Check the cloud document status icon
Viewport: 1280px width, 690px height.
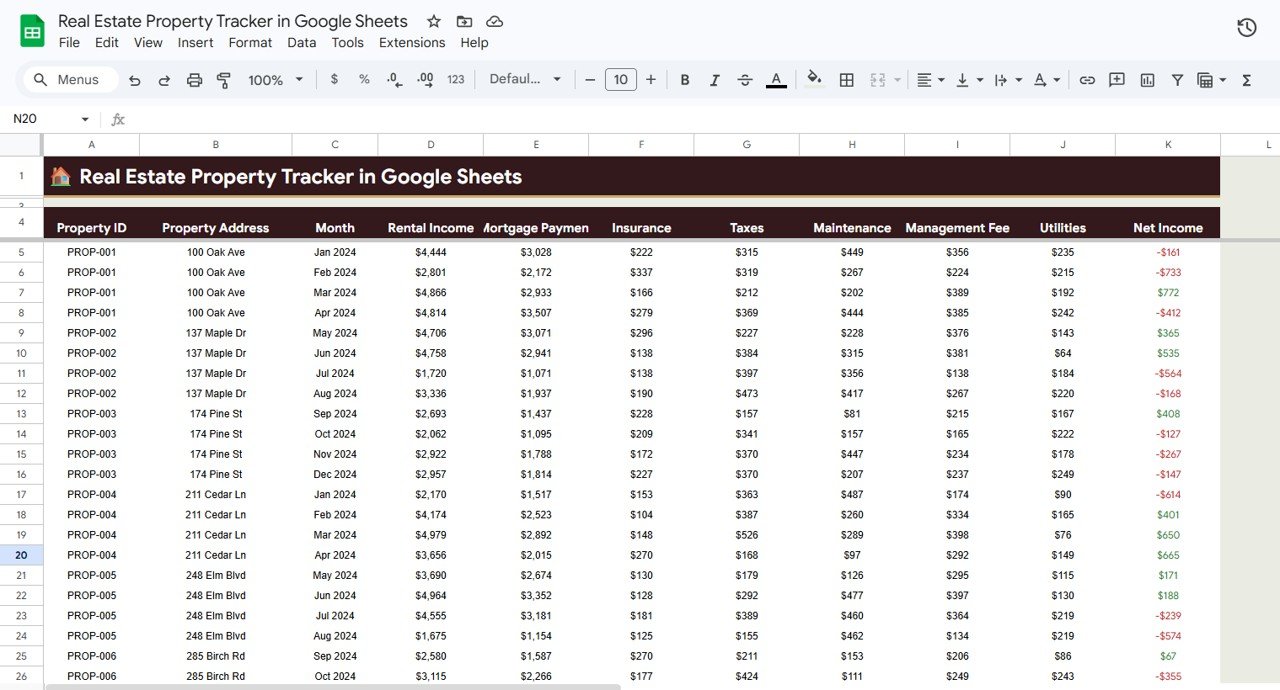click(x=494, y=21)
